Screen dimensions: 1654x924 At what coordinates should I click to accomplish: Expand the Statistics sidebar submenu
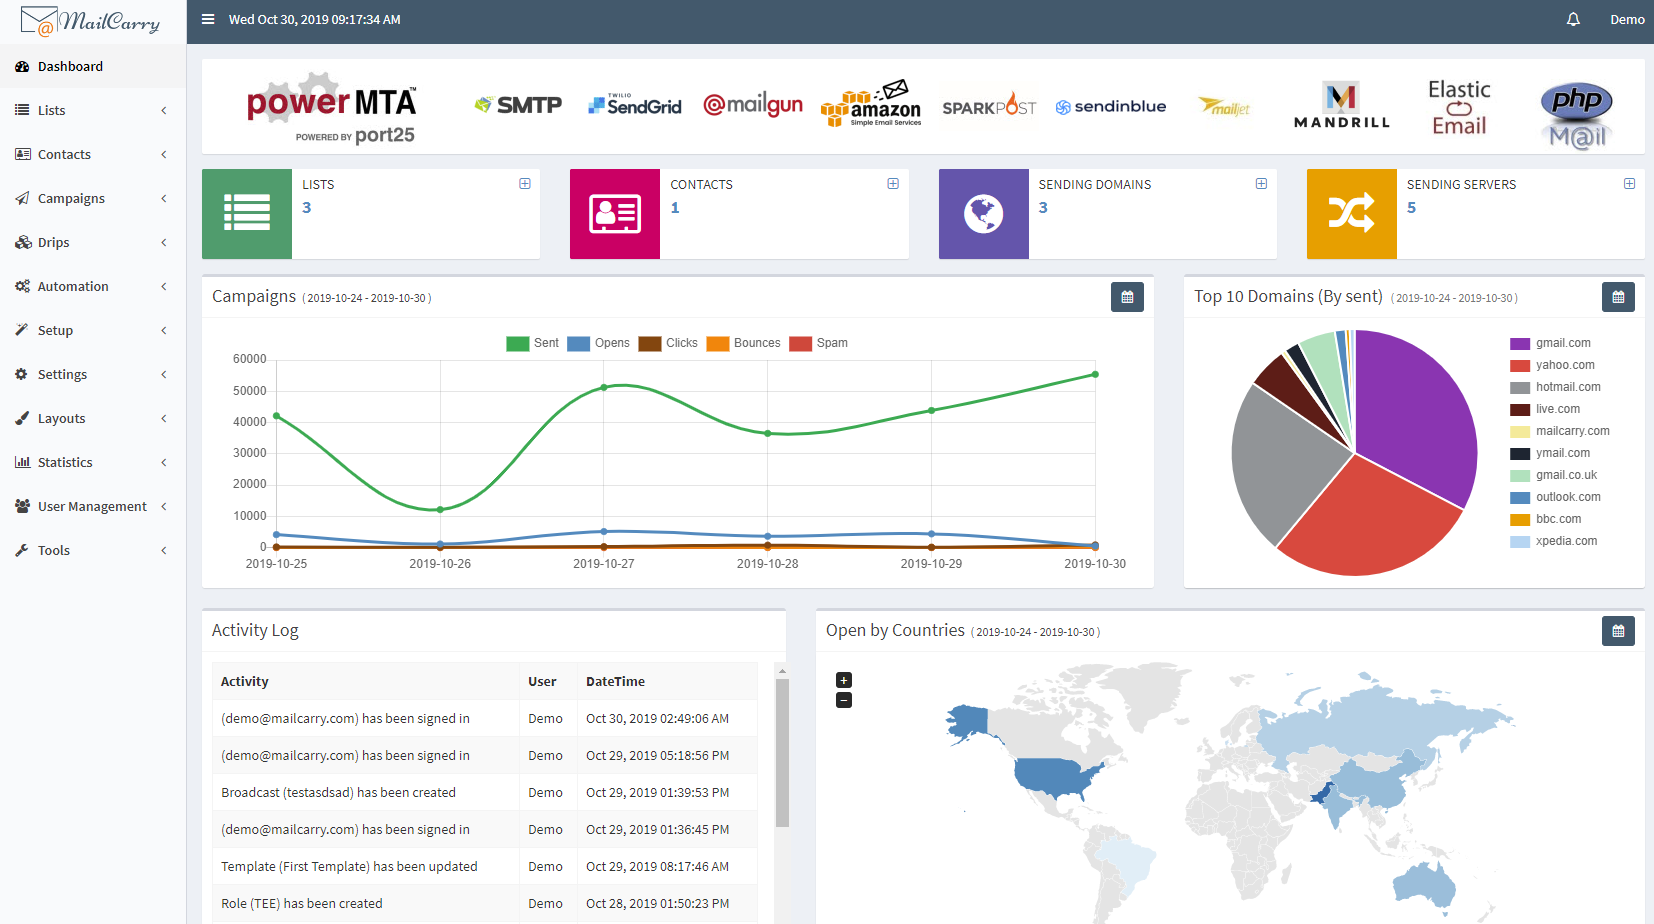point(65,462)
